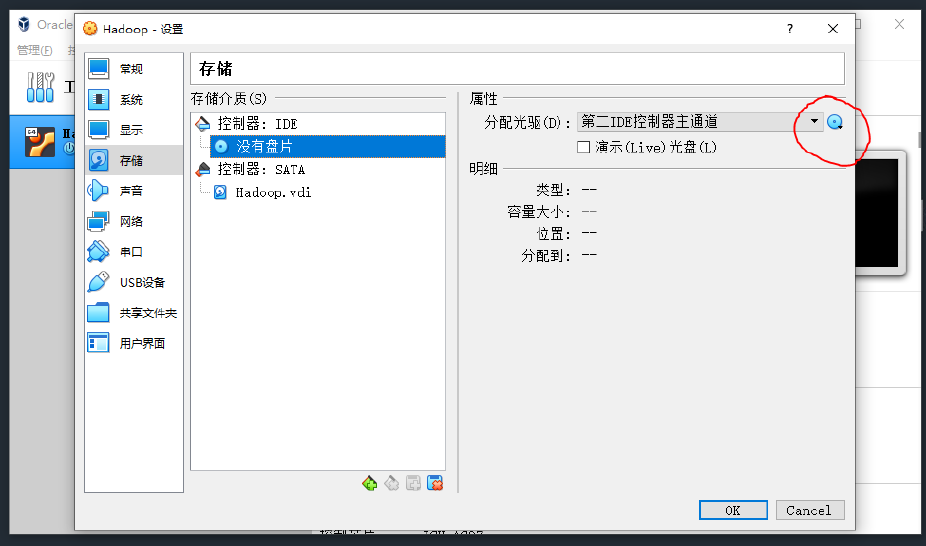Click the add storage attachment icon
This screenshot has width=926, height=546.
coord(413,483)
